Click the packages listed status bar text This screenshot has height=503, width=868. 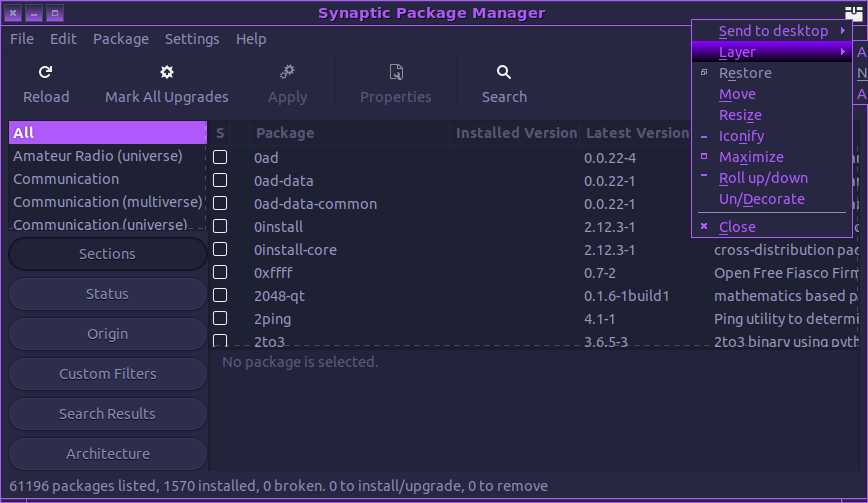point(278,486)
